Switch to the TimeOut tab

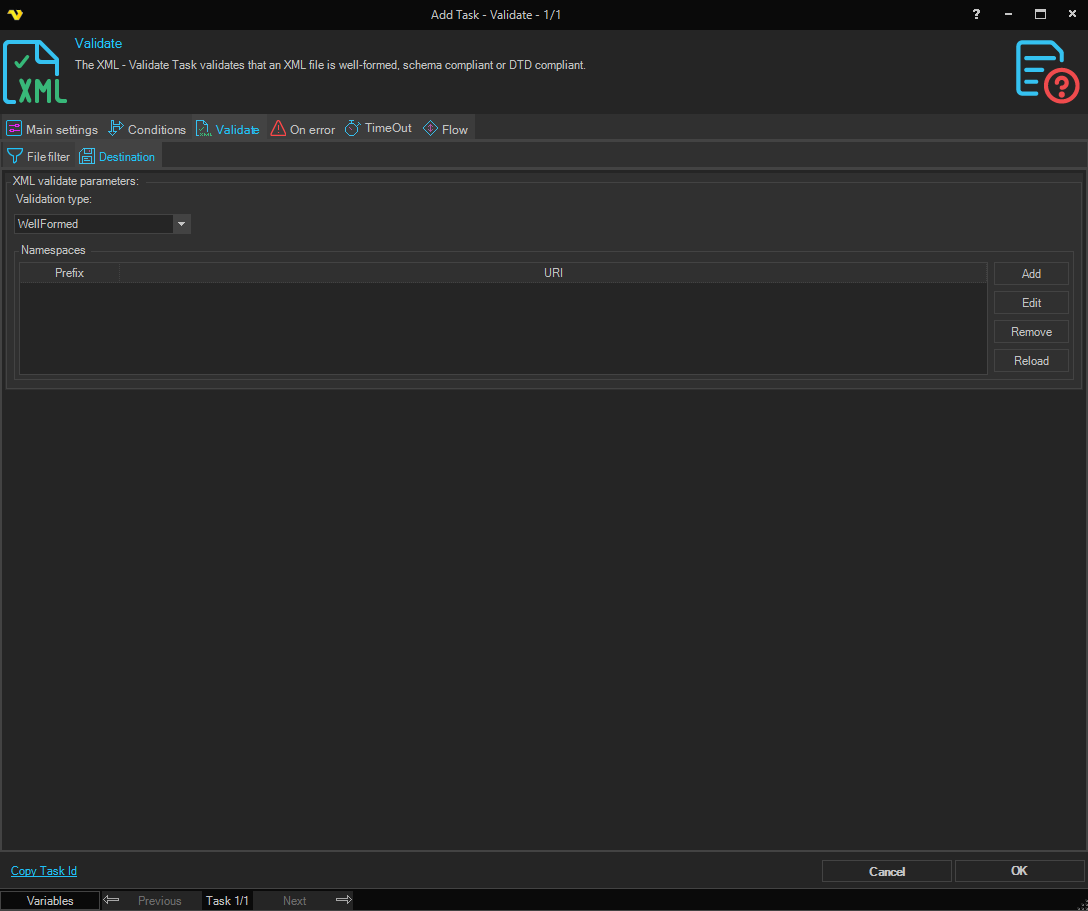pos(378,129)
